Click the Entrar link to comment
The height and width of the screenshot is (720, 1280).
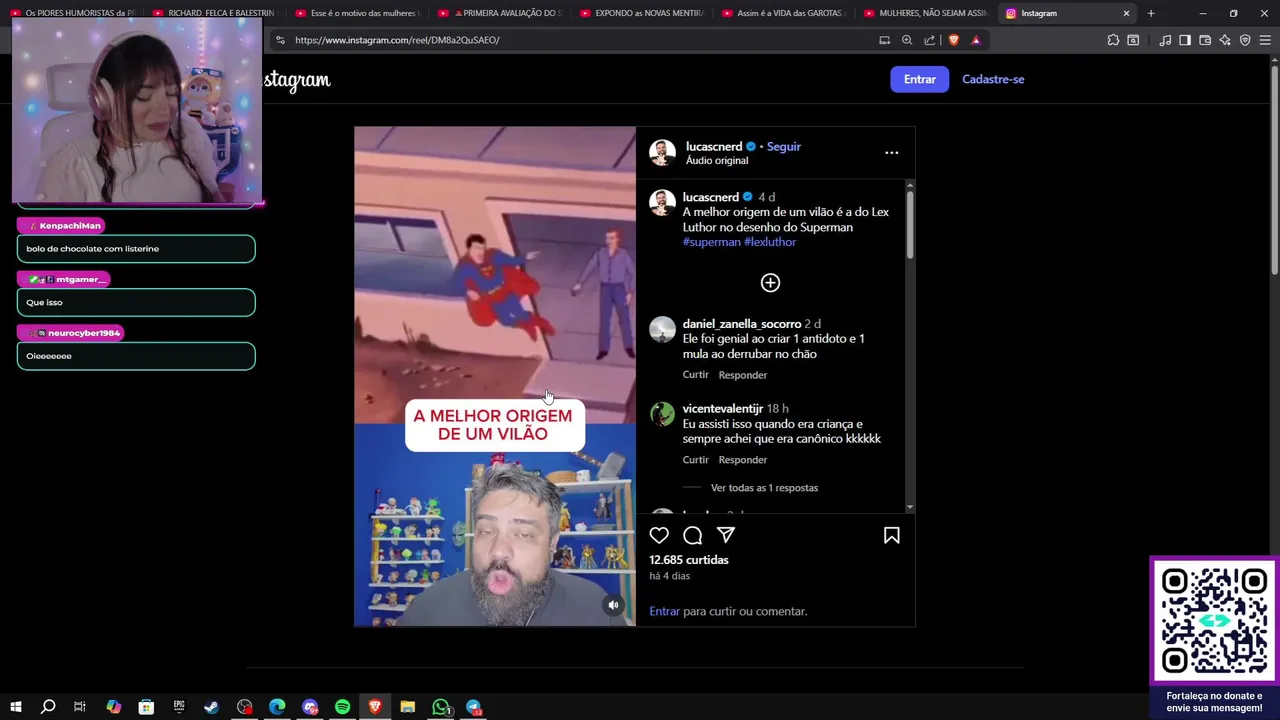(x=664, y=611)
